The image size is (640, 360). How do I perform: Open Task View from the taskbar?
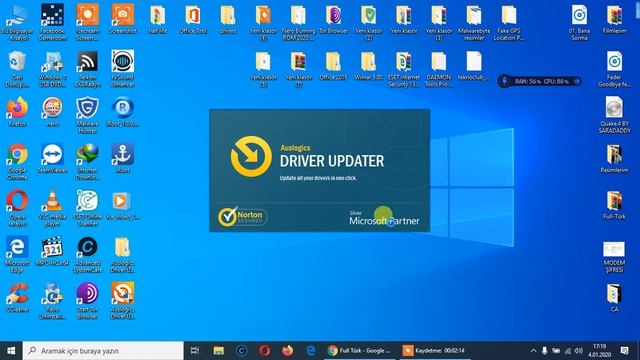(195, 351)
